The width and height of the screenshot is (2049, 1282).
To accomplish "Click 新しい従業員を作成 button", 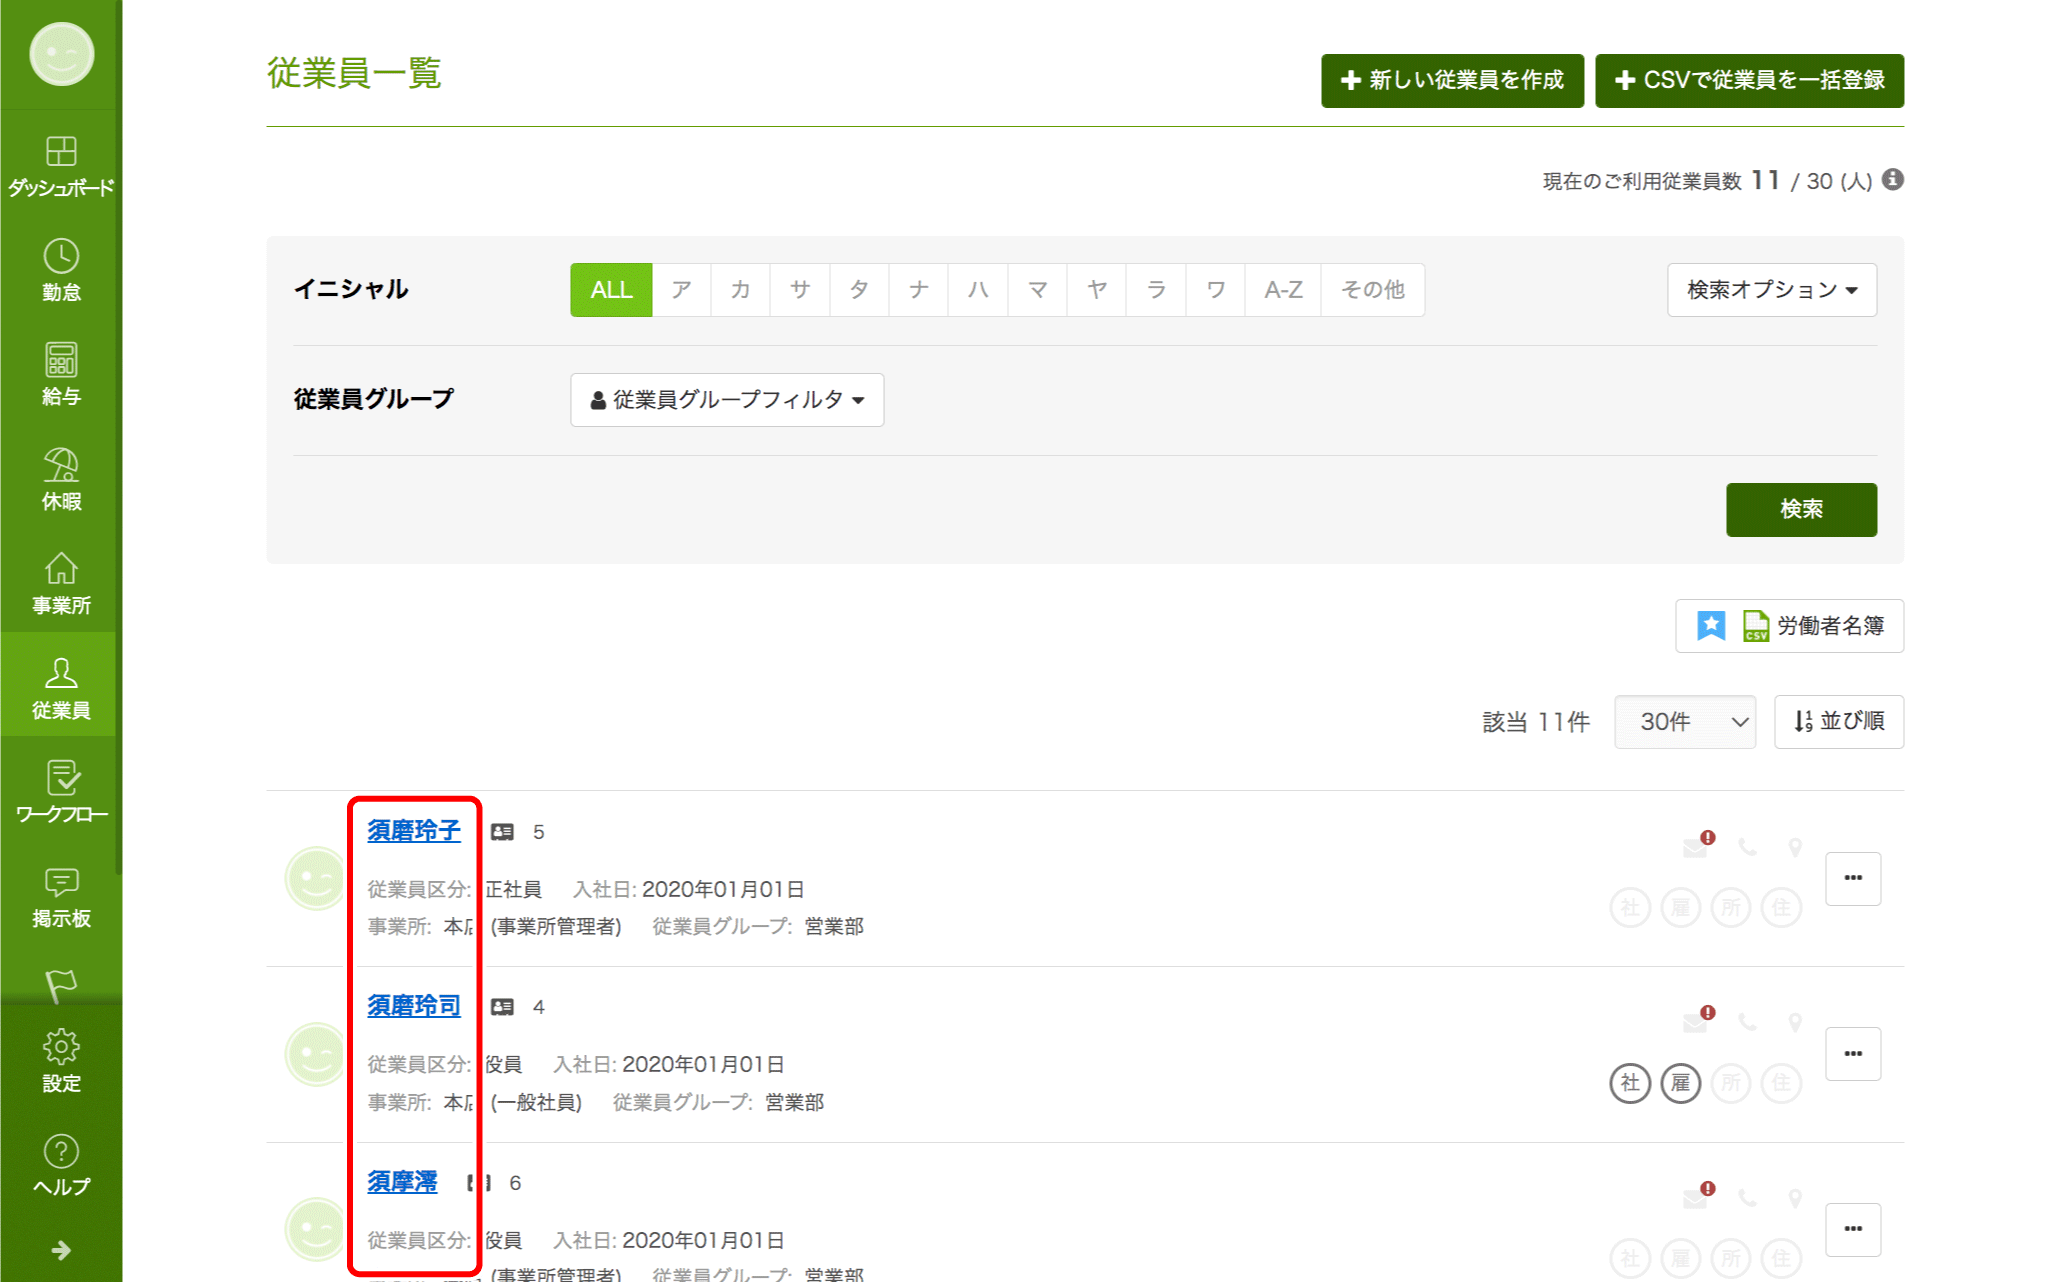I will [x=1451, y=80].
